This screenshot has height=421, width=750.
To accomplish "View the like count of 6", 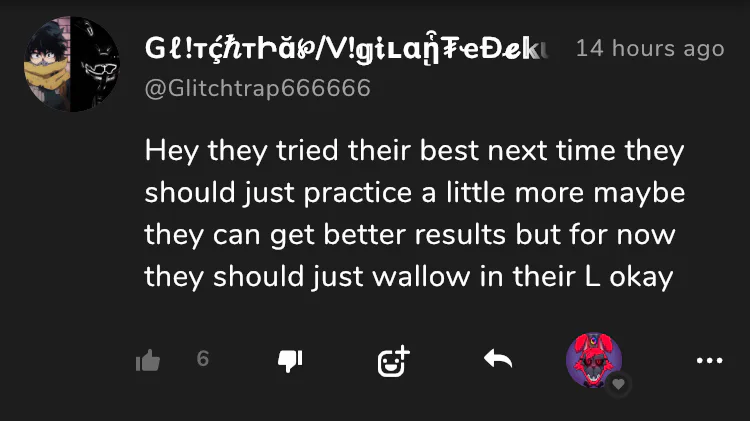I will (x=203, y=358).
